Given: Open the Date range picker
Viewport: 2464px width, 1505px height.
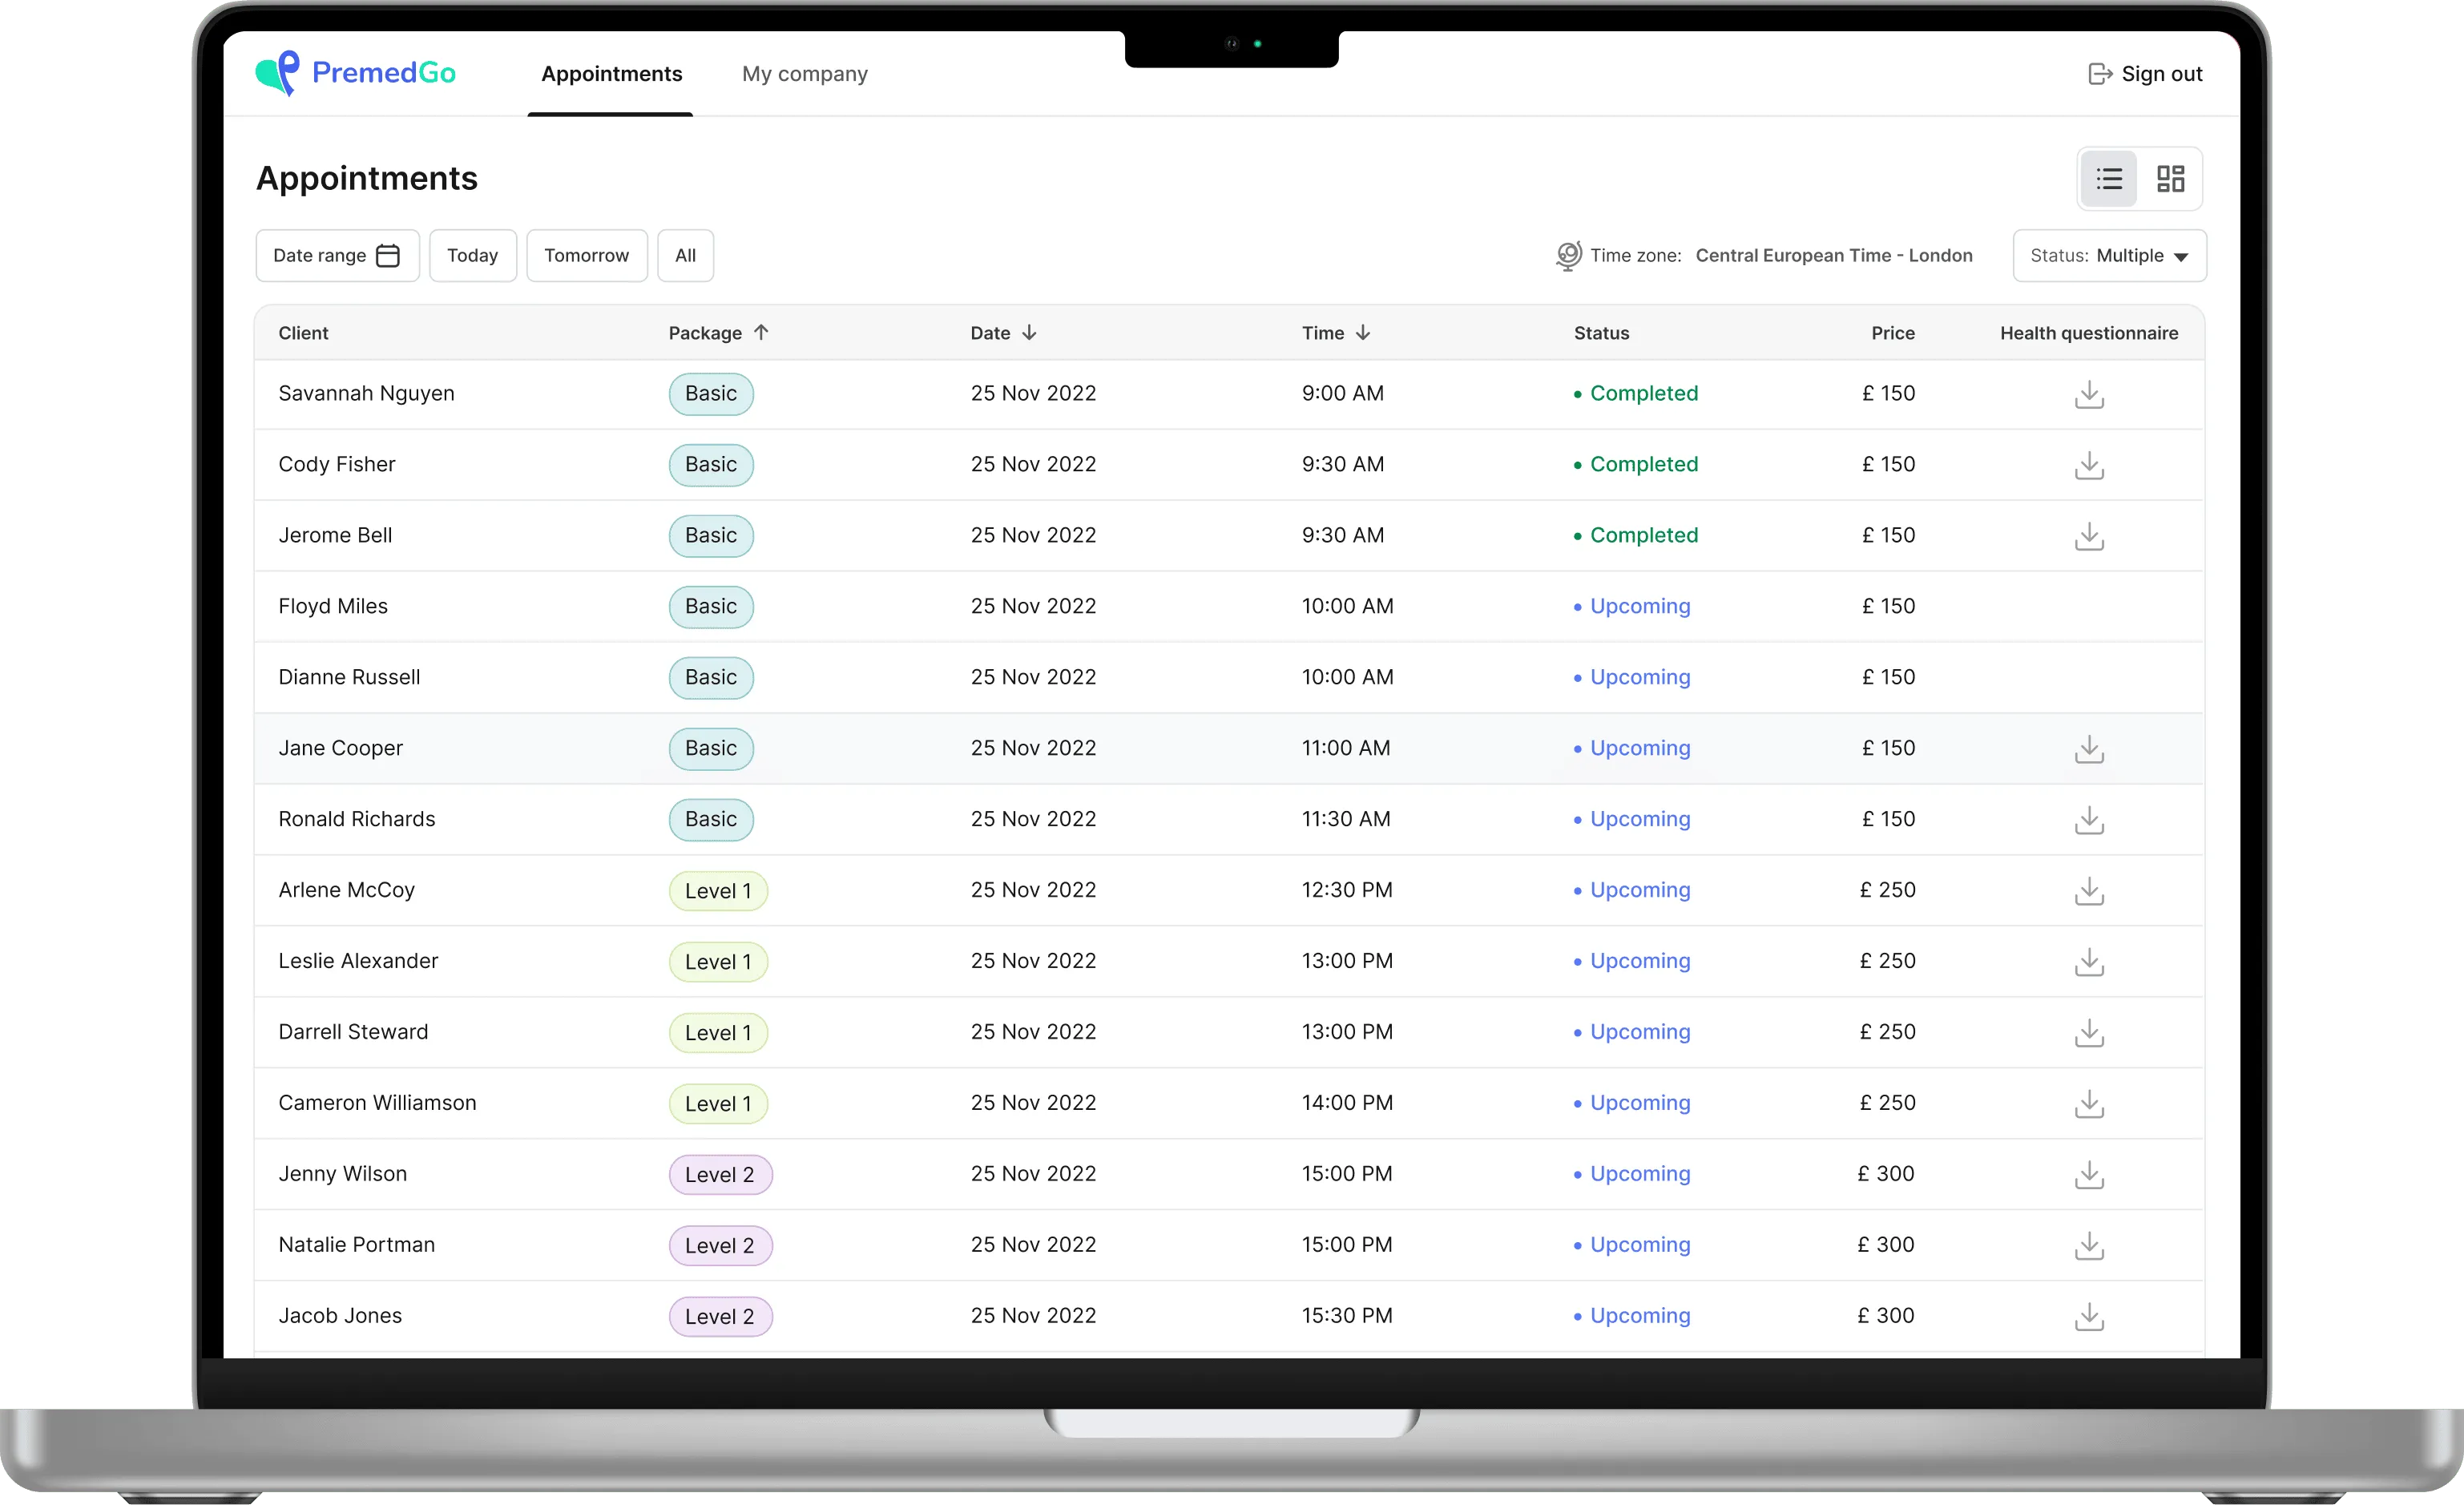Looking at the screenshot, I should [337, 256].
